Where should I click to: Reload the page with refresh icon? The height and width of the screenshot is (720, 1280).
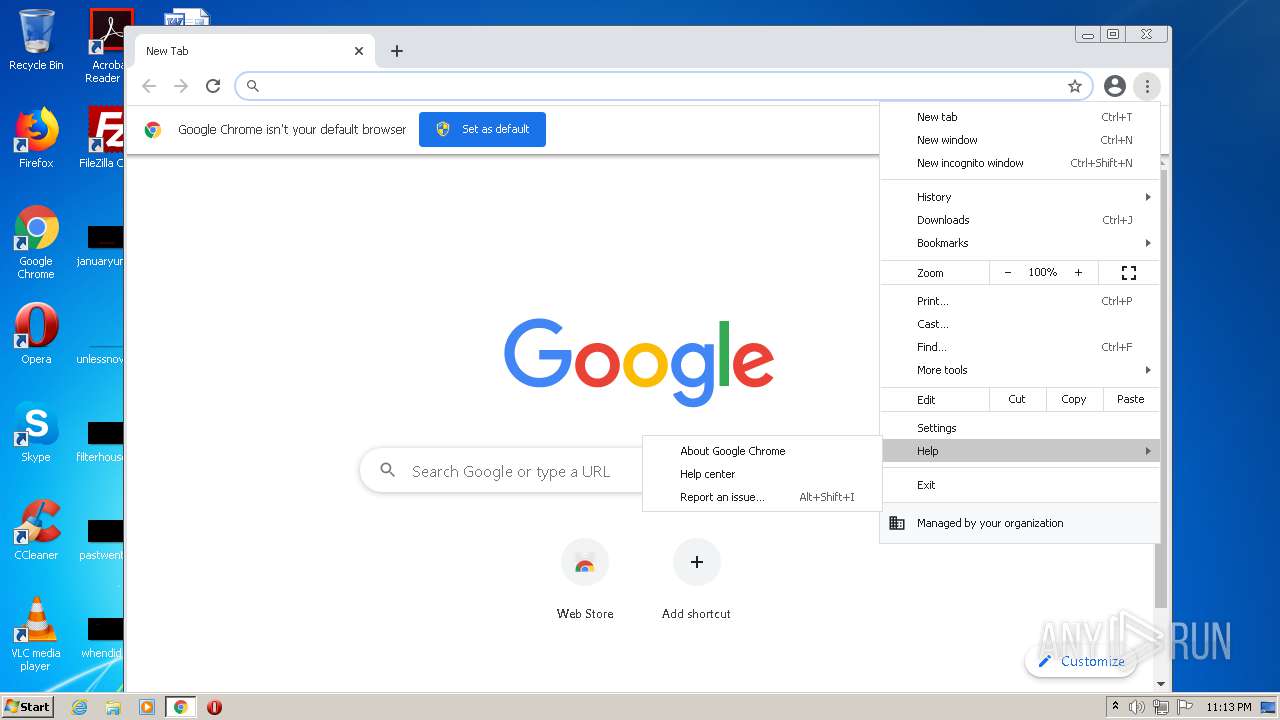click(213, 86)
